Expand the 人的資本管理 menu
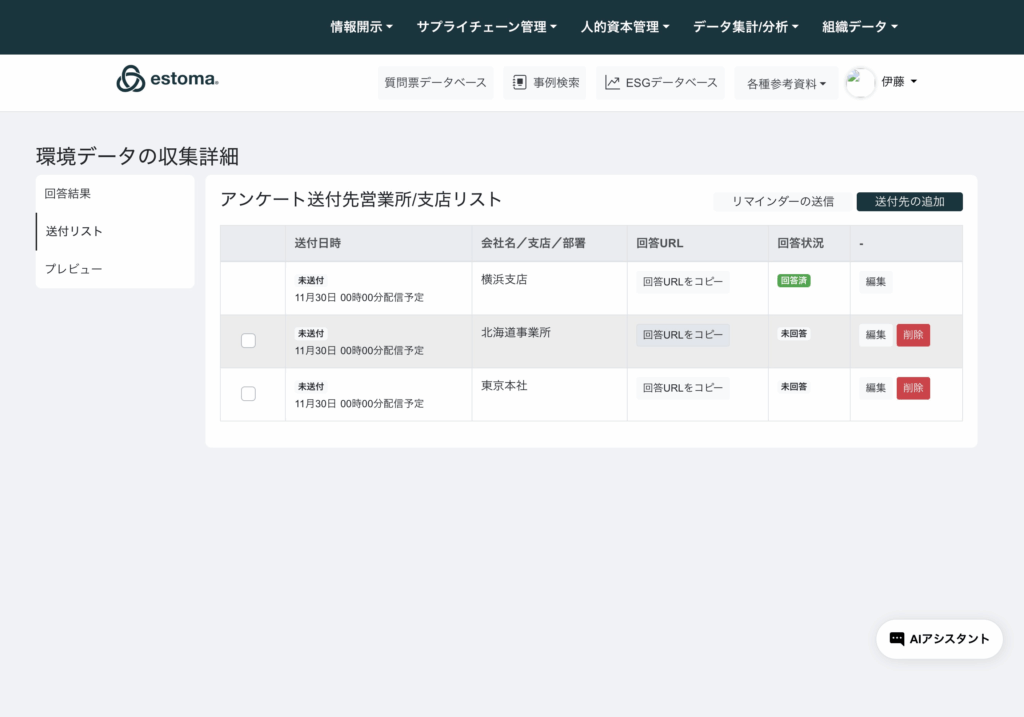 (625, 27)
